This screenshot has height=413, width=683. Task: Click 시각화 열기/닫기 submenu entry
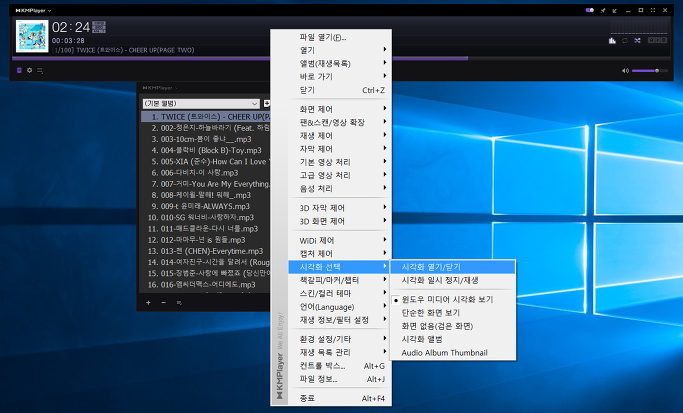pyautogui.click(x=453, y=267)
